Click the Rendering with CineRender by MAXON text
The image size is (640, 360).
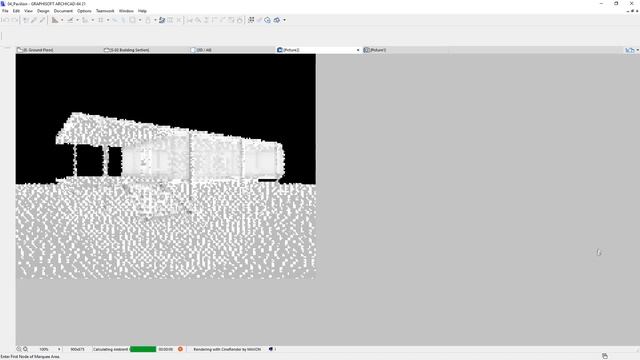tap(227, 349)
